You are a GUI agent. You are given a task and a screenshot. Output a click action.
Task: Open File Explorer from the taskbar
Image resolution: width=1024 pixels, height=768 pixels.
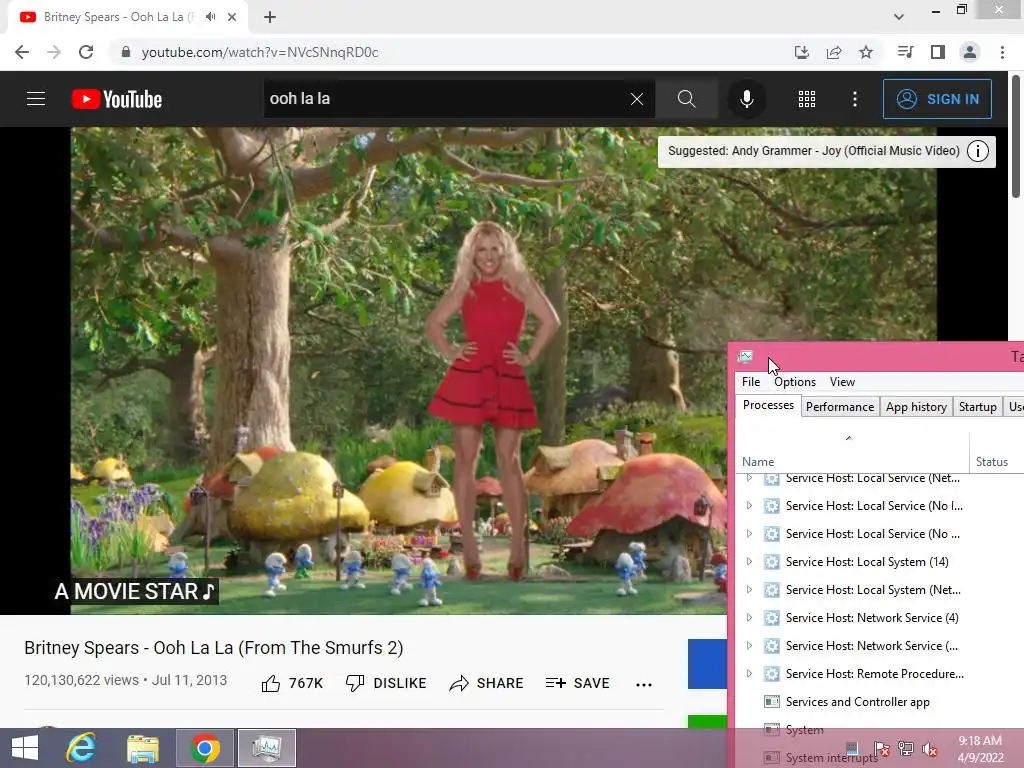[x=143, y=748]
